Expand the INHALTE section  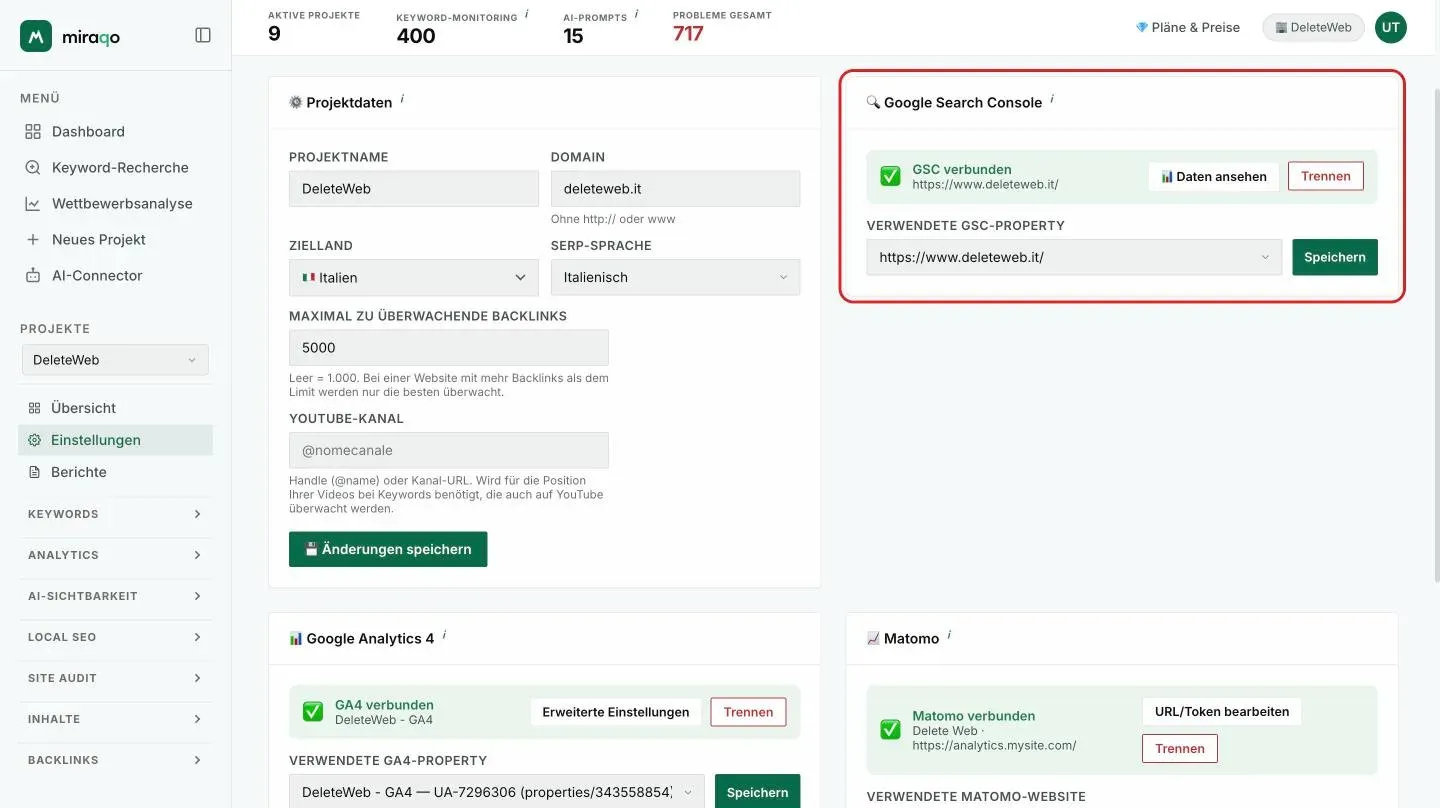(x=115, y=719)
